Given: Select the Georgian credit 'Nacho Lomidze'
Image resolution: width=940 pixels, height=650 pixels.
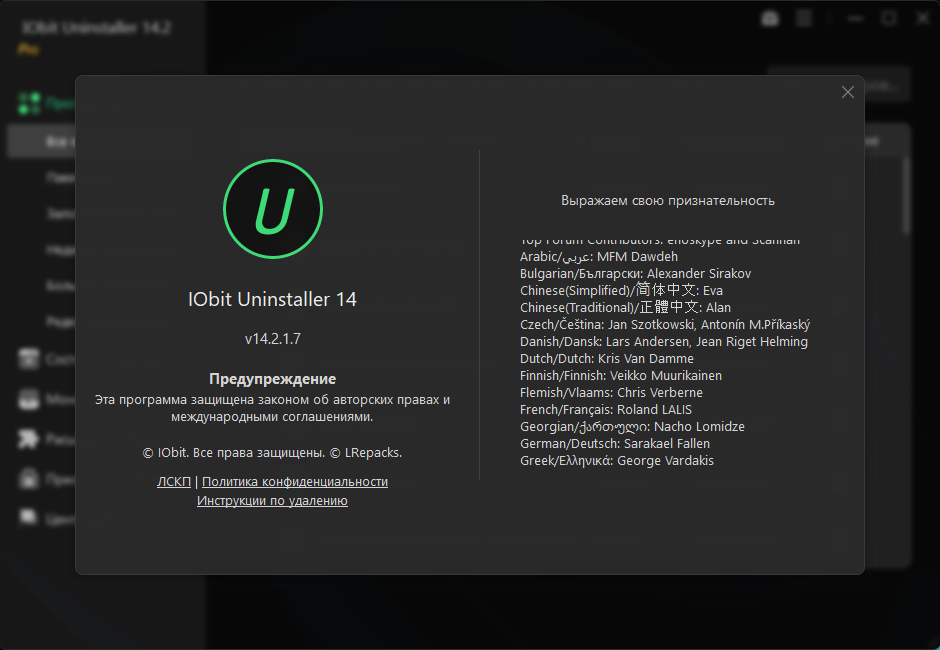Looking at the screenshot, I should click(632, 427).
